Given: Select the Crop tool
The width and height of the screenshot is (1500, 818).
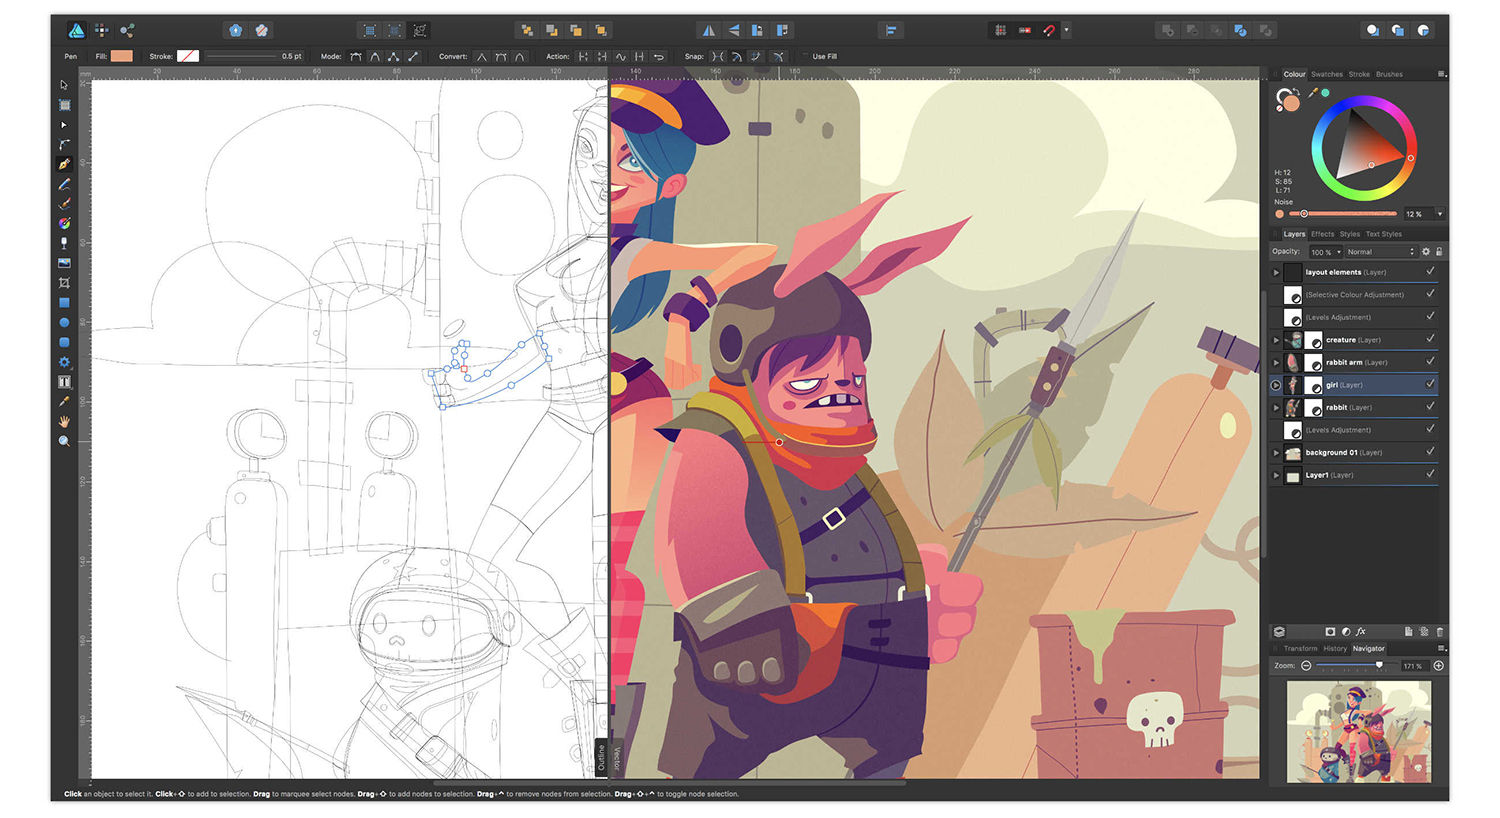Looking at the screenshot, I should 64,283.
